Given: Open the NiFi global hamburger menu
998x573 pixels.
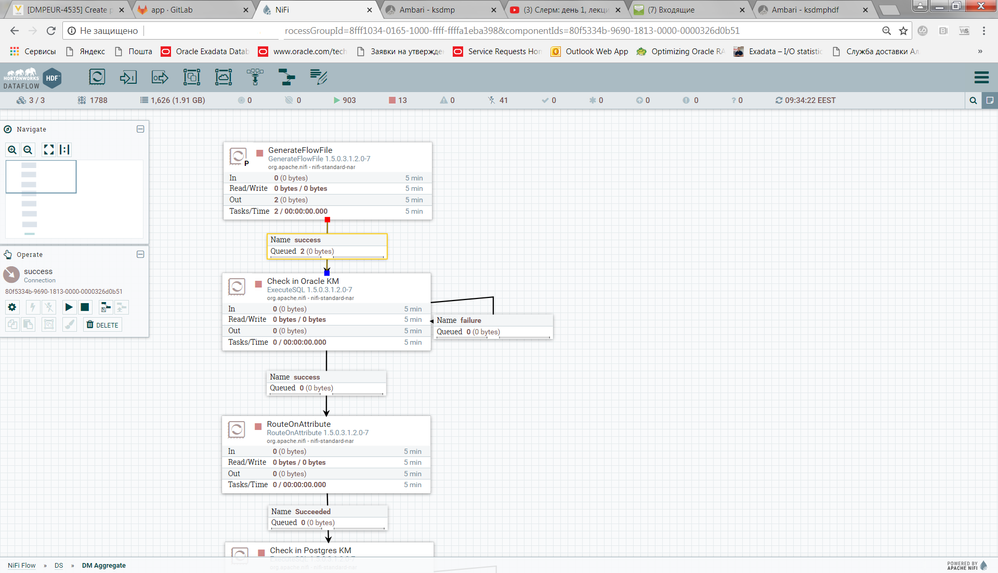Looking at the screenshot, I should [981, 77].
